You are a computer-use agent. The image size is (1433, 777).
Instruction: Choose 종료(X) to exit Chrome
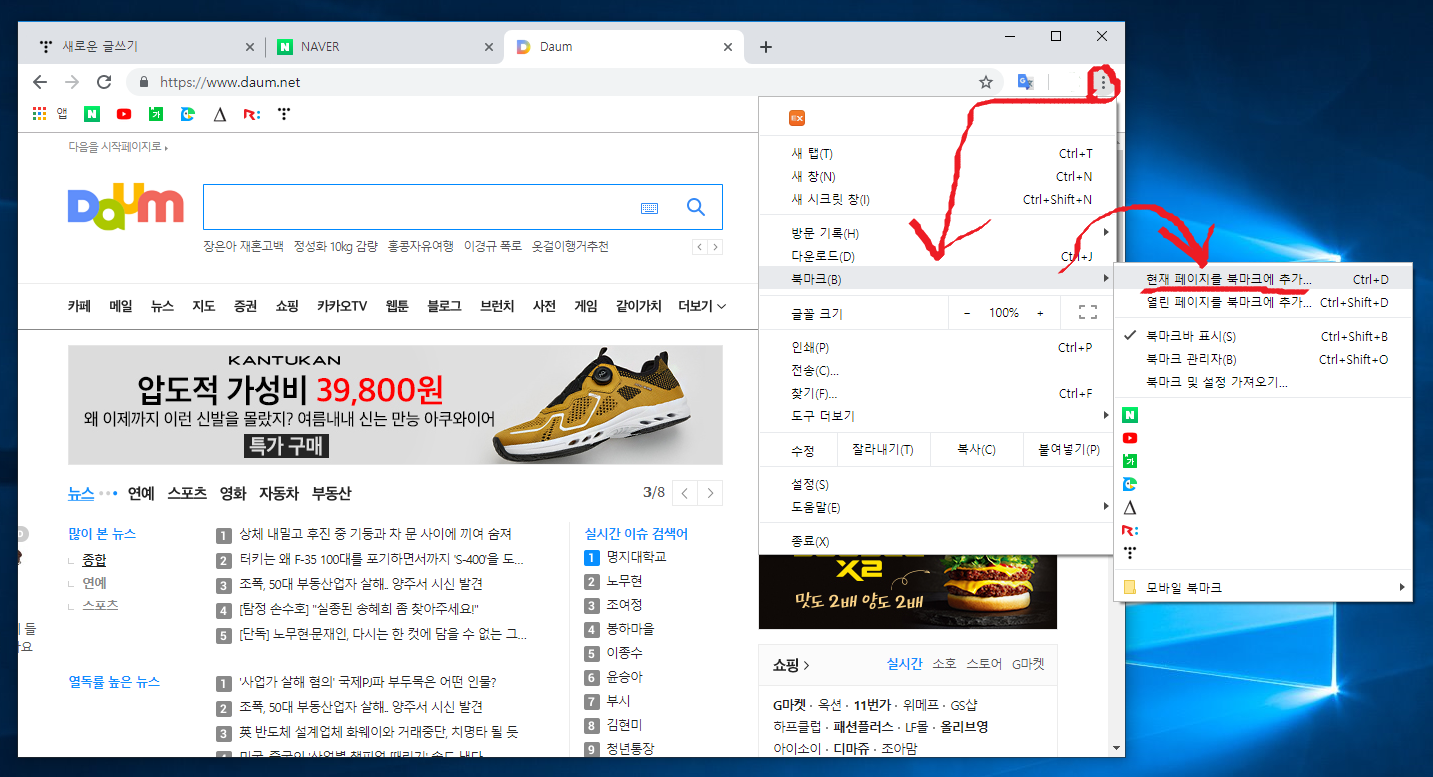[x=937, y=541]
